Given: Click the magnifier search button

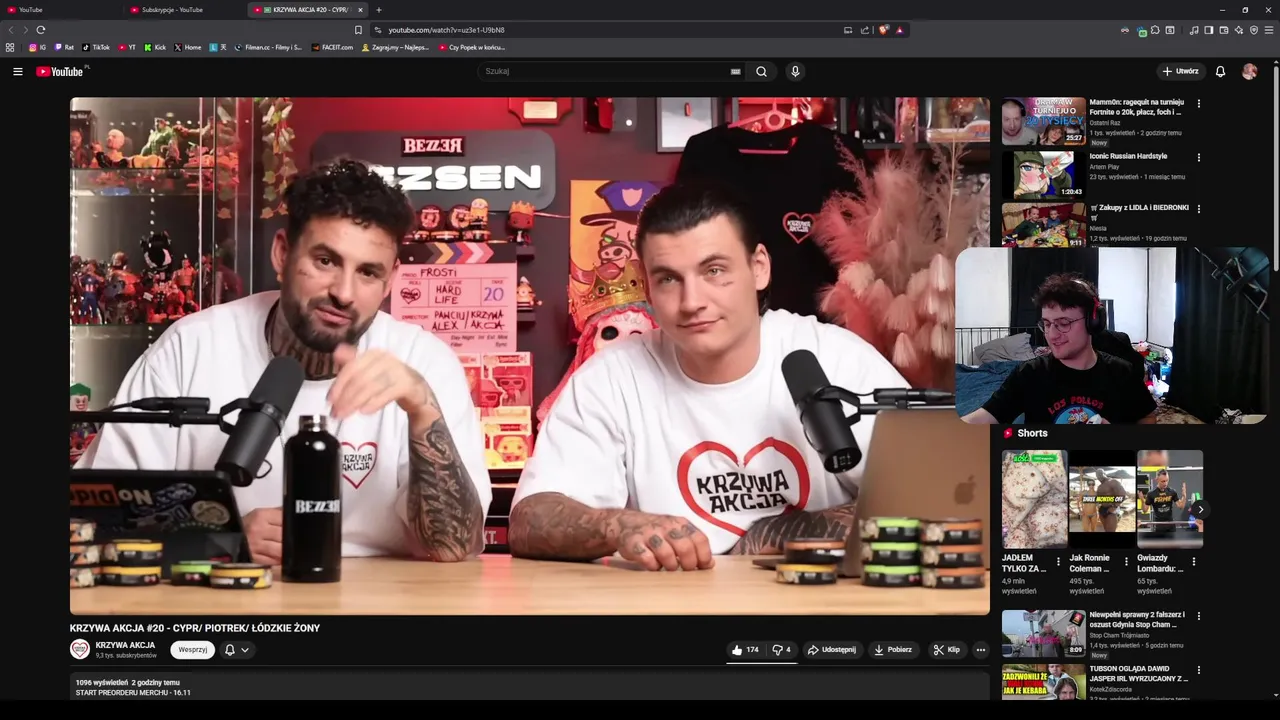Looking at the screenshot, I should pos(761,71).
